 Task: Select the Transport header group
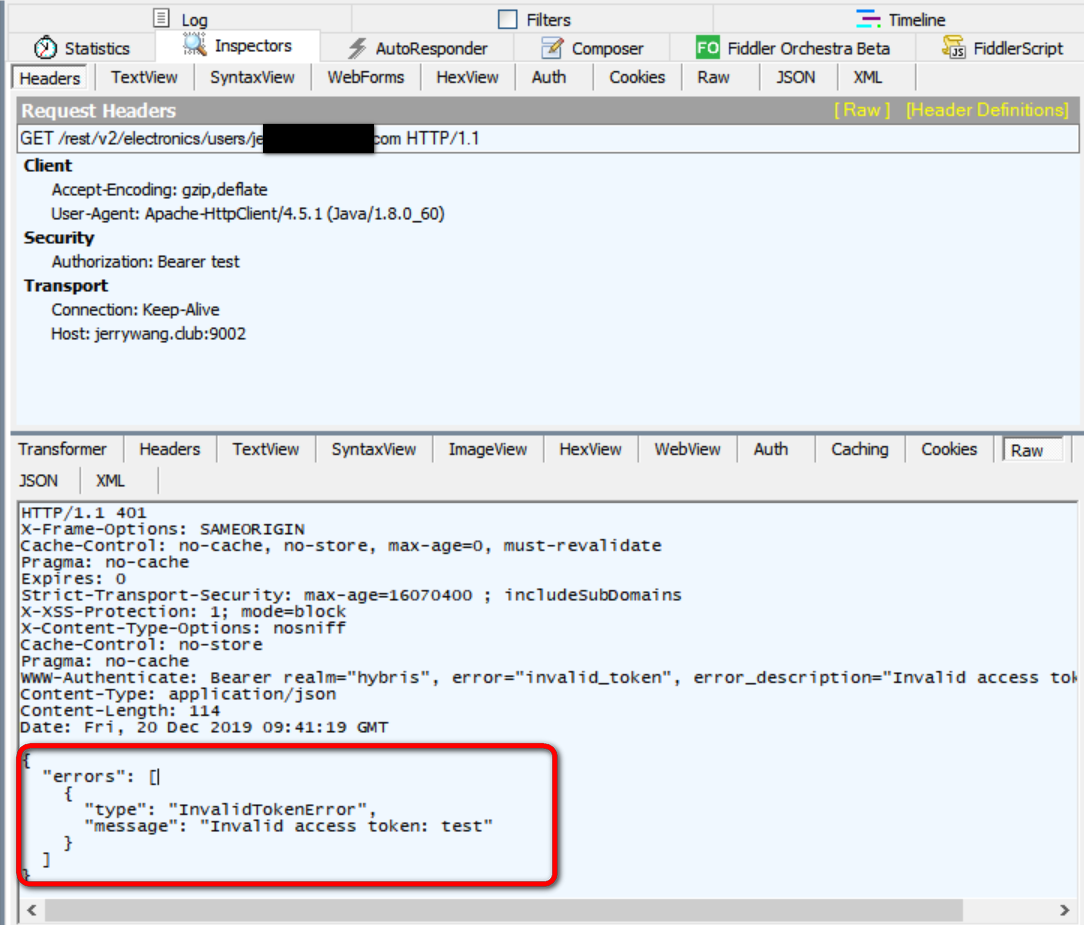coord(66,286)
